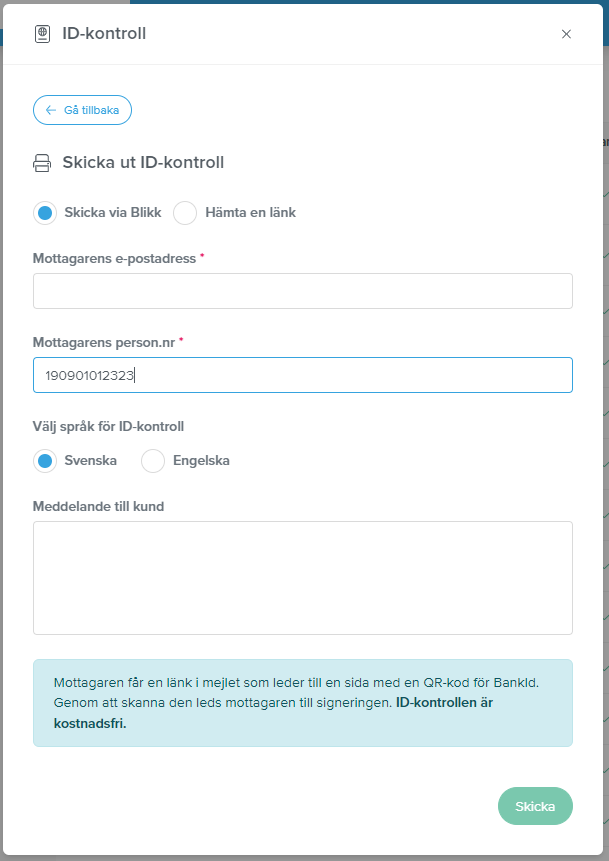The height and width of the screenshot is (861, 609).
Task: Select the Skicka via Blikk radio option
Action: (45, 213)
